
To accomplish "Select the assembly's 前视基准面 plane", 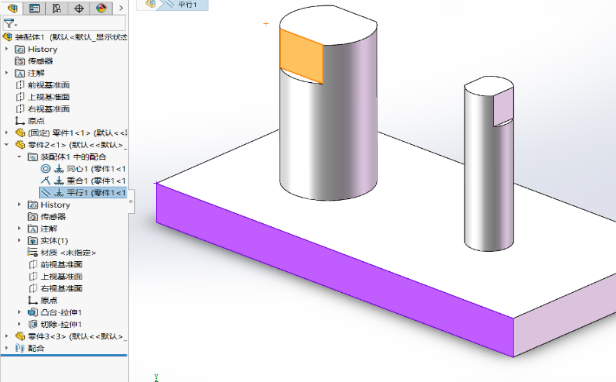I will click(x=42, y=85).
